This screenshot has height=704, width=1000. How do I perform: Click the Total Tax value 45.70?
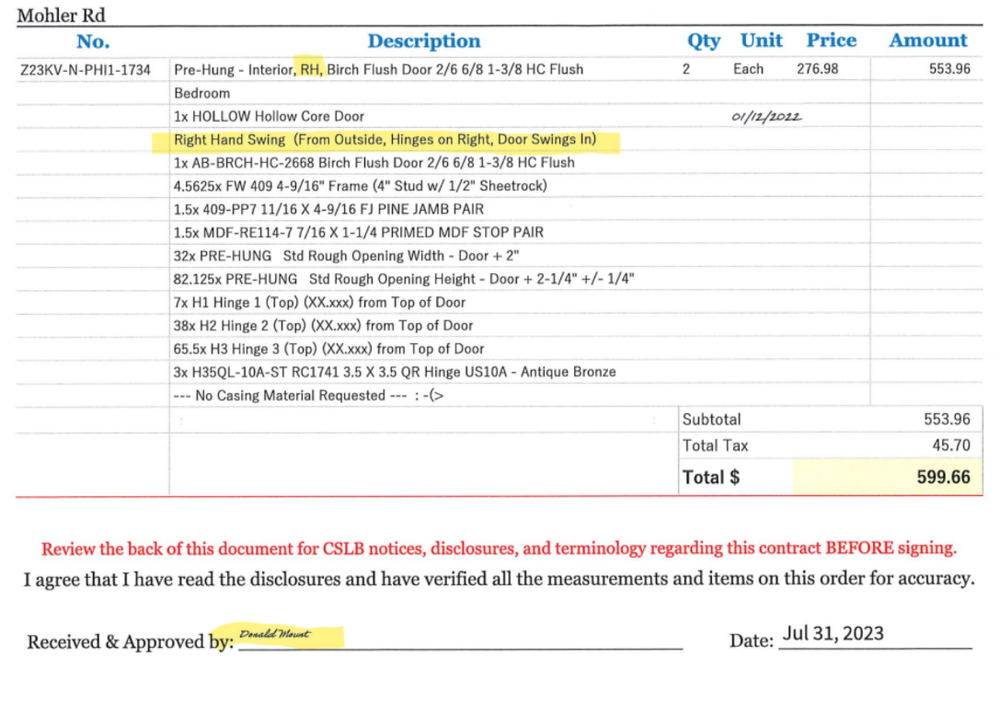point(952,446)
